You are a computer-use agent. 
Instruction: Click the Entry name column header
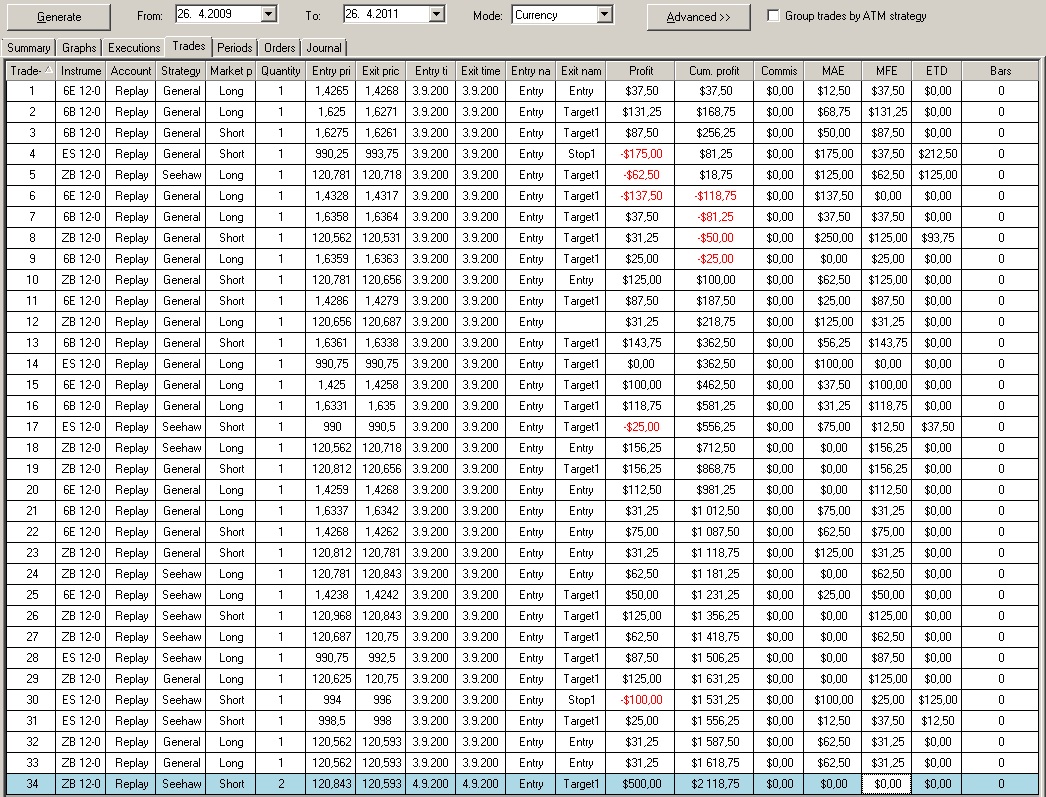pyautogui.click(x=530, y=71)
